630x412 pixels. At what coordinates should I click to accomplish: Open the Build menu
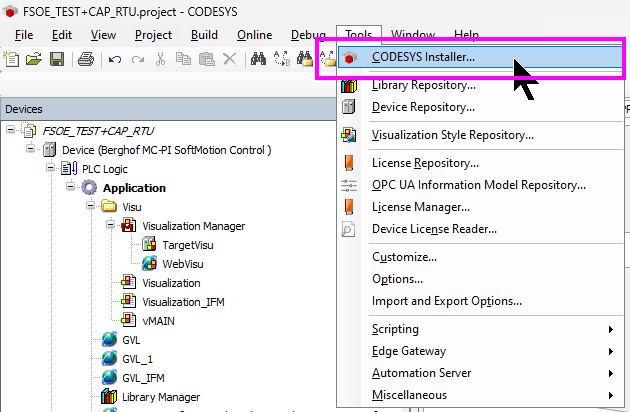coord(205,35)
